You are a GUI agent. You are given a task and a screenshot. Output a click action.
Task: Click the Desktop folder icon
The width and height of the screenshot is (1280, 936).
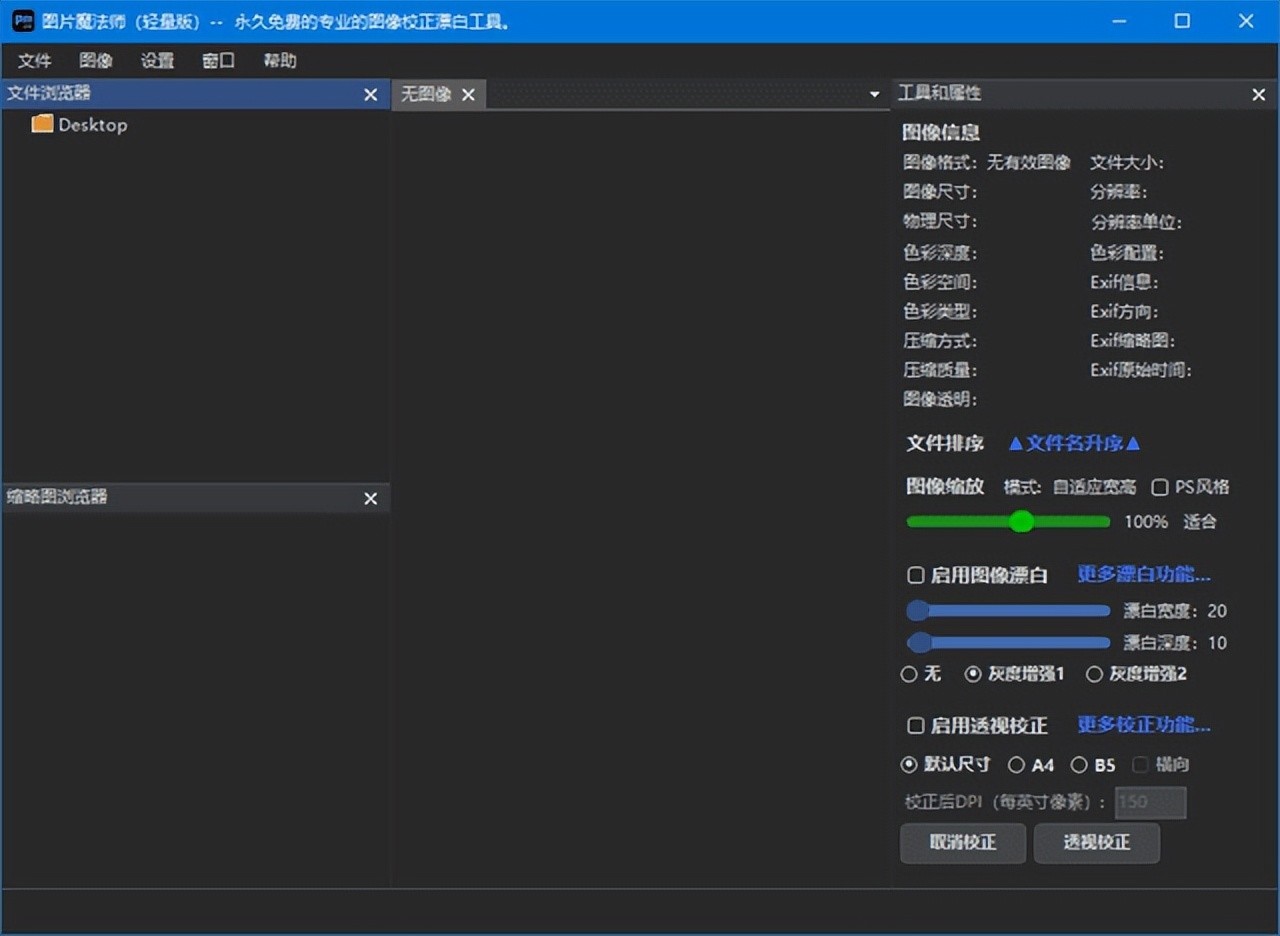point(42,124)
